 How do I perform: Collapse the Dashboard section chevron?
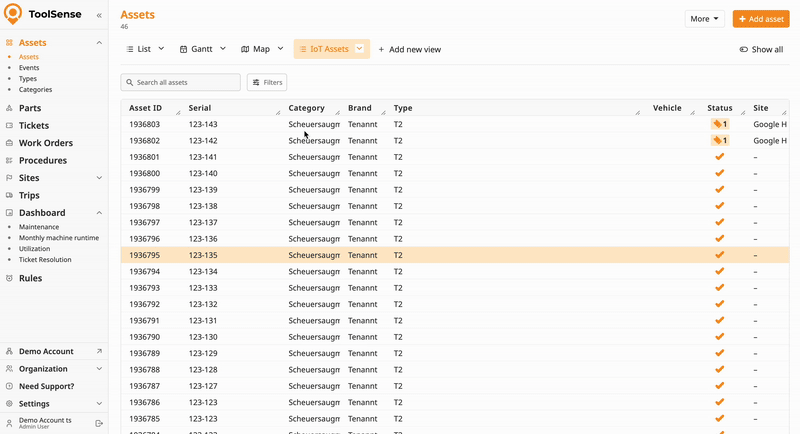pyautogui.click(x=99, y=213)
